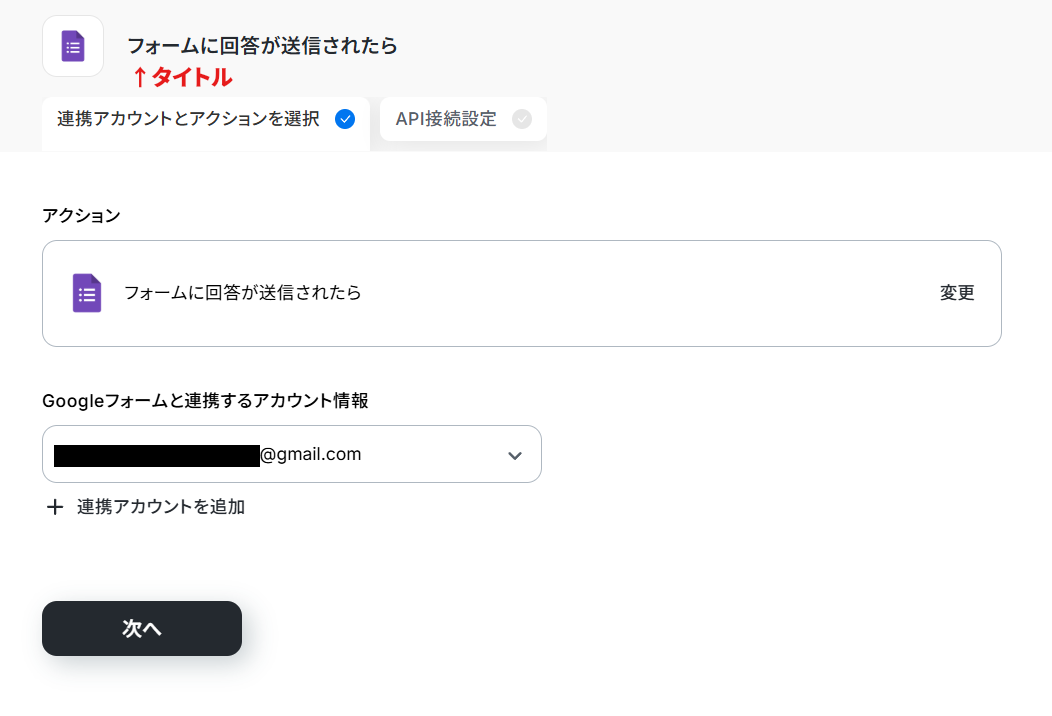Click the アクション section label
This screenshot has width=1052, height=716.
pyautogui.click(x=81, y=215)
